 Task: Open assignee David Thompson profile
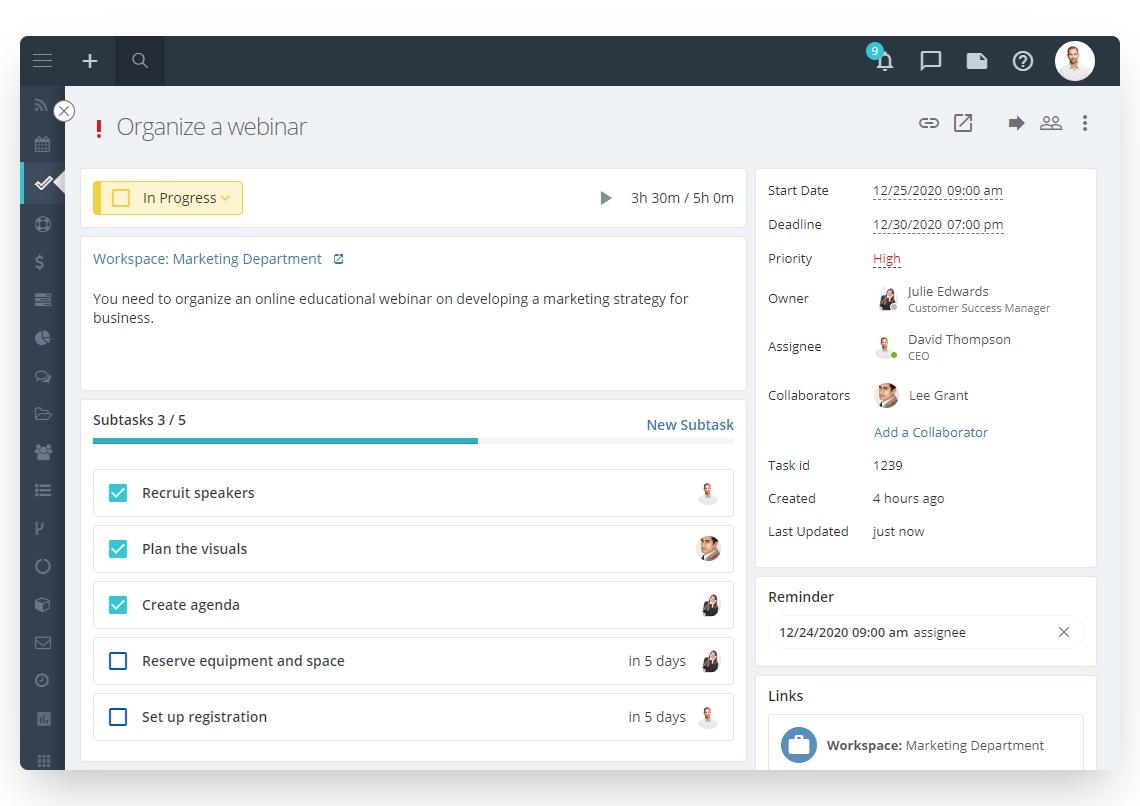959,339
